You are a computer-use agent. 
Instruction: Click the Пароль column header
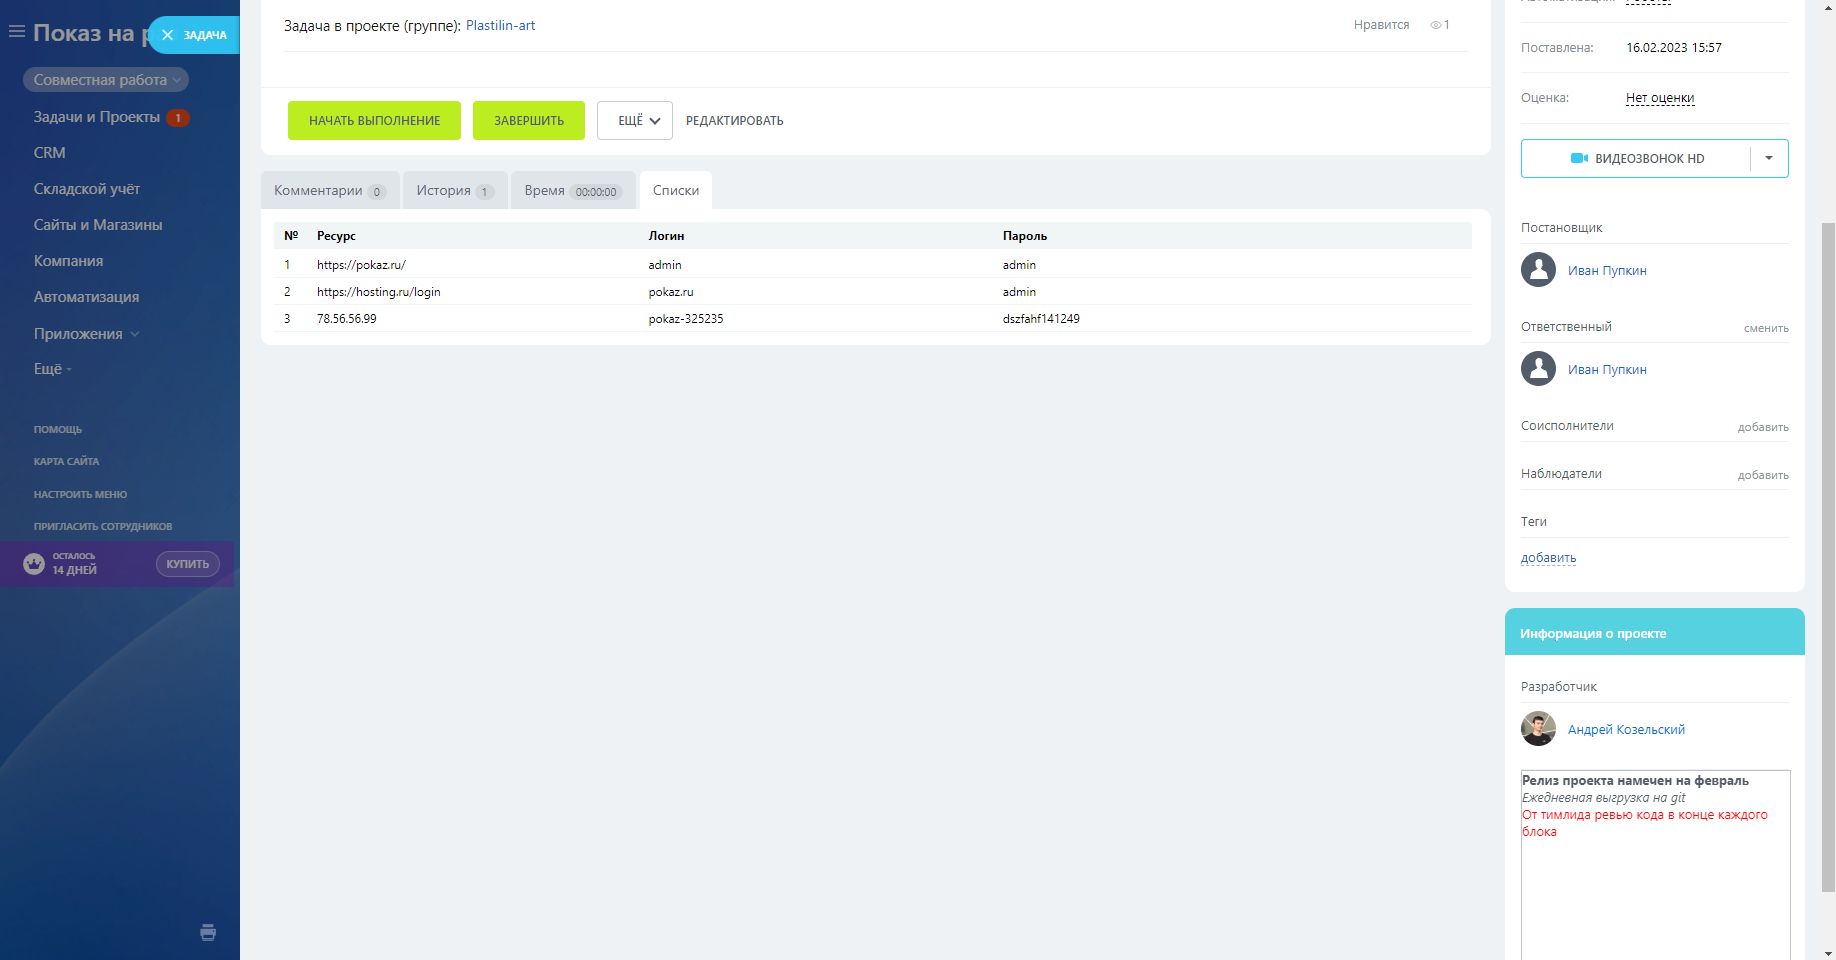1025,236
